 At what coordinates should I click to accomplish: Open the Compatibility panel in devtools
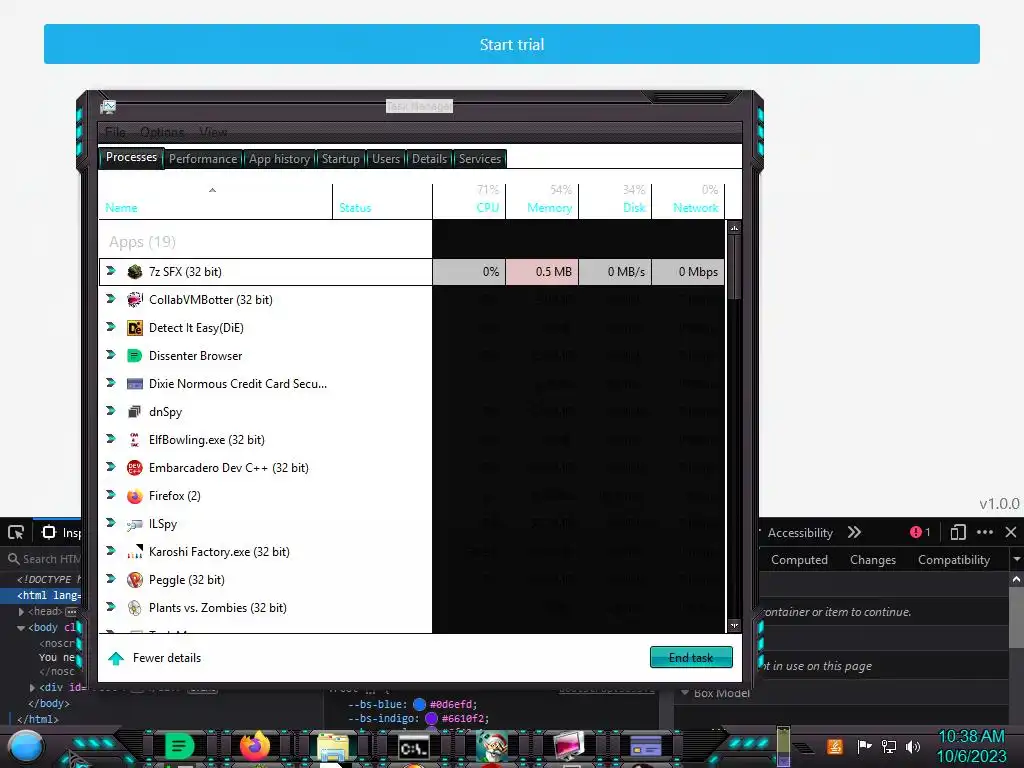click(x=953, y=560)
